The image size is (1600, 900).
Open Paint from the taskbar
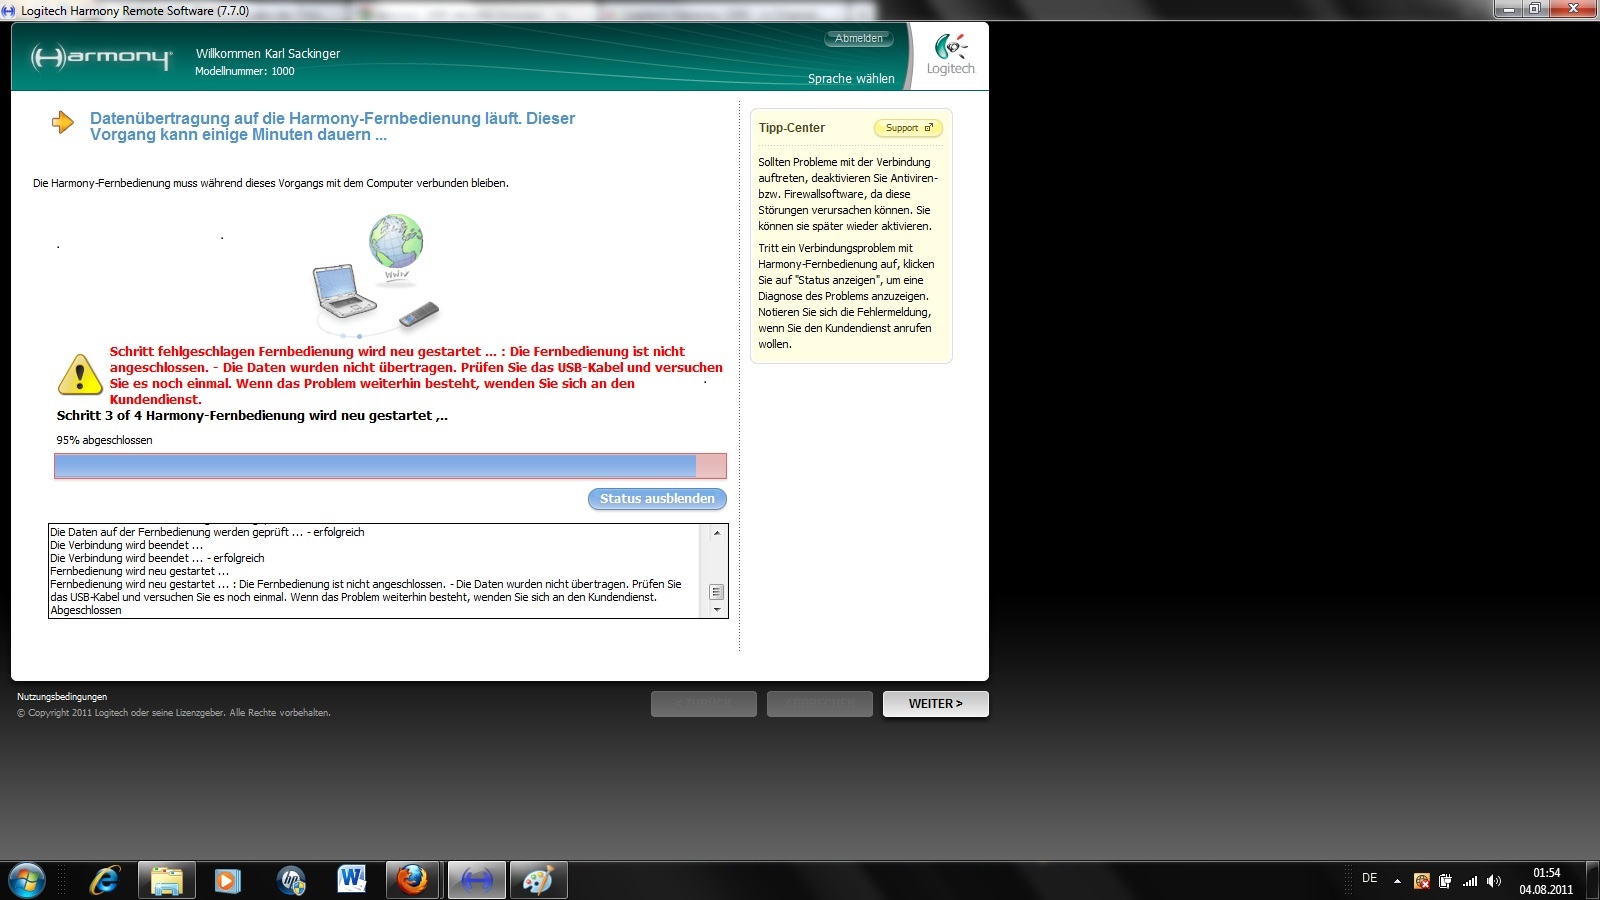point(538,880)
